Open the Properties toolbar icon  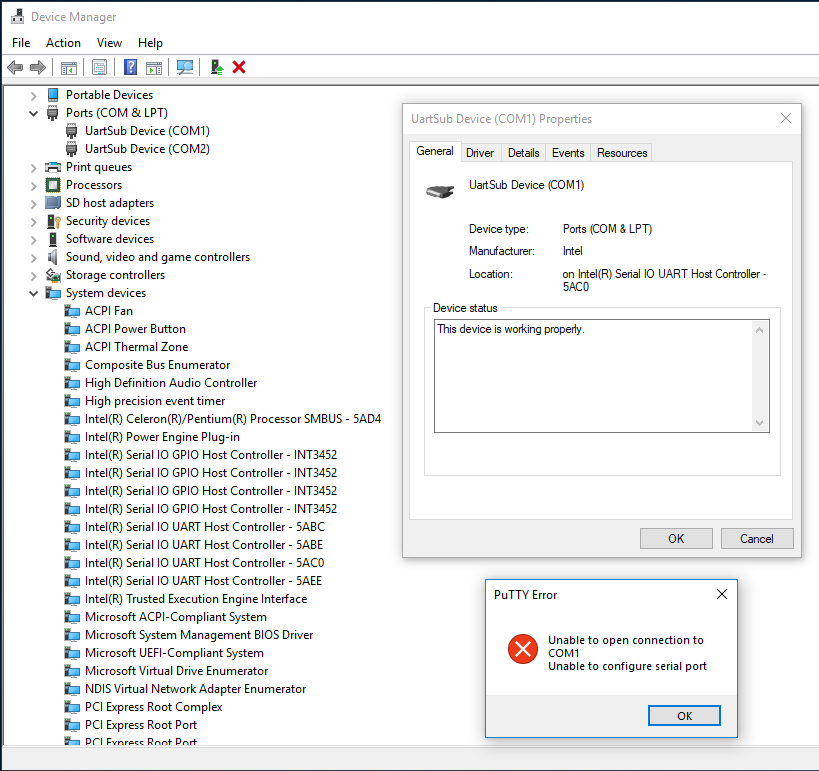tap(99, 67)
